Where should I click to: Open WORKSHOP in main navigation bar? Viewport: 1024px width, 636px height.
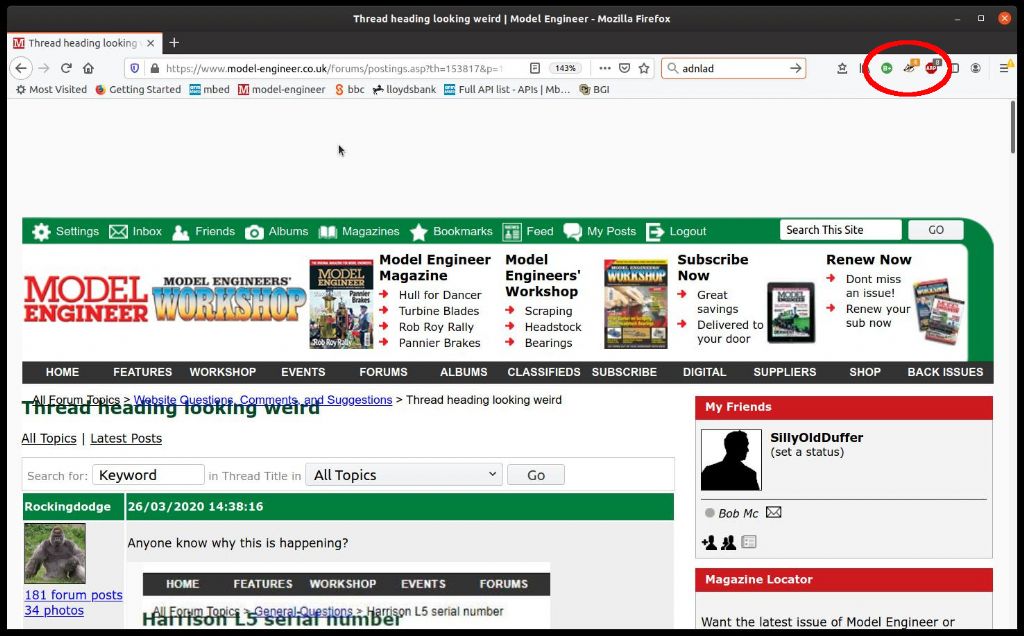tap(223, 372)
